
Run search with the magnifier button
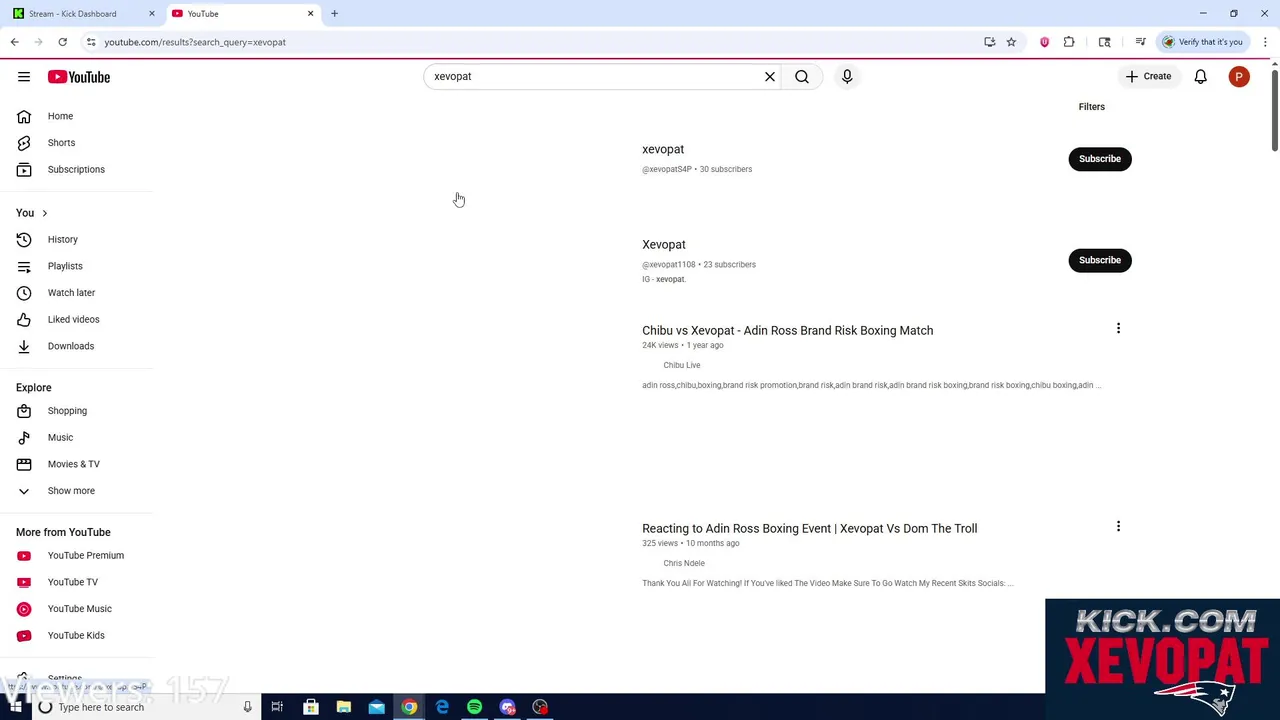(x=802, y=76)
